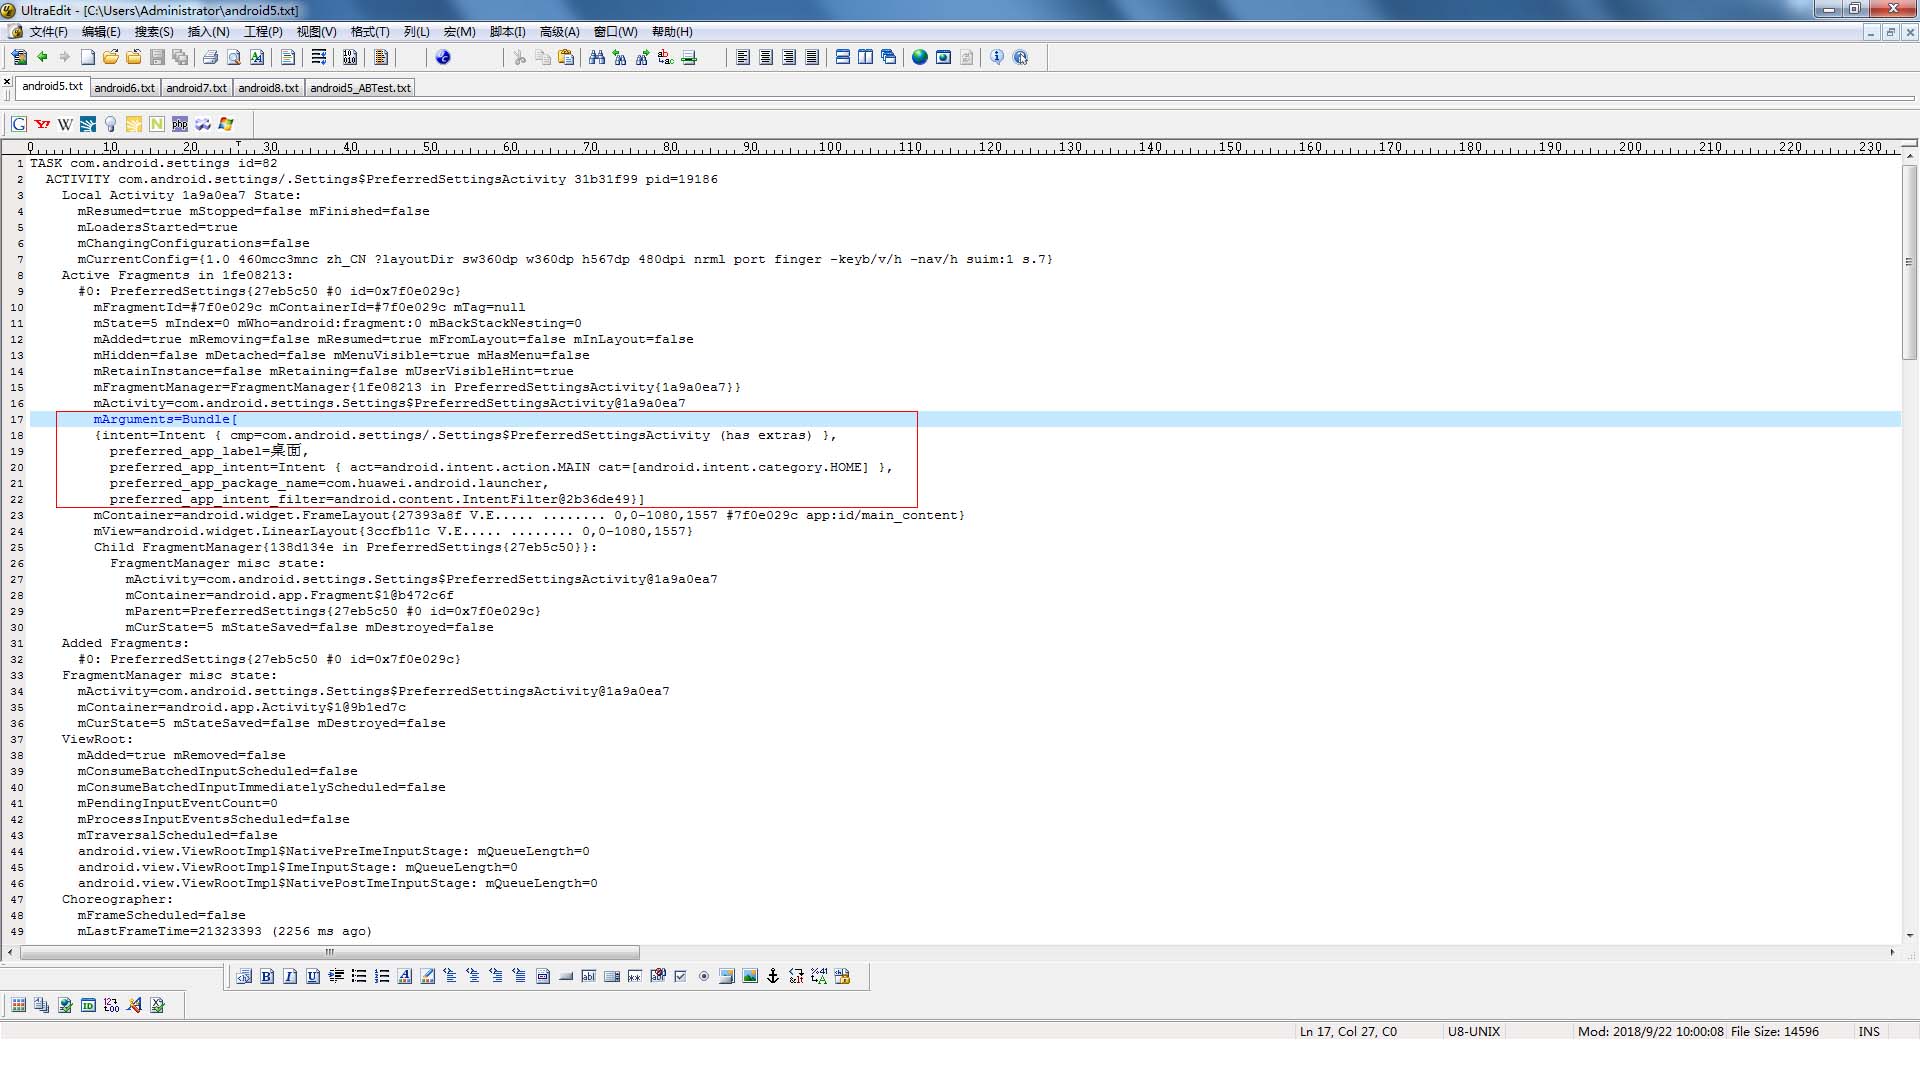Insert HTML anchor icon
Image resolution: width=1920 pixels, height=1080 pixels.
tap(773, 976)
